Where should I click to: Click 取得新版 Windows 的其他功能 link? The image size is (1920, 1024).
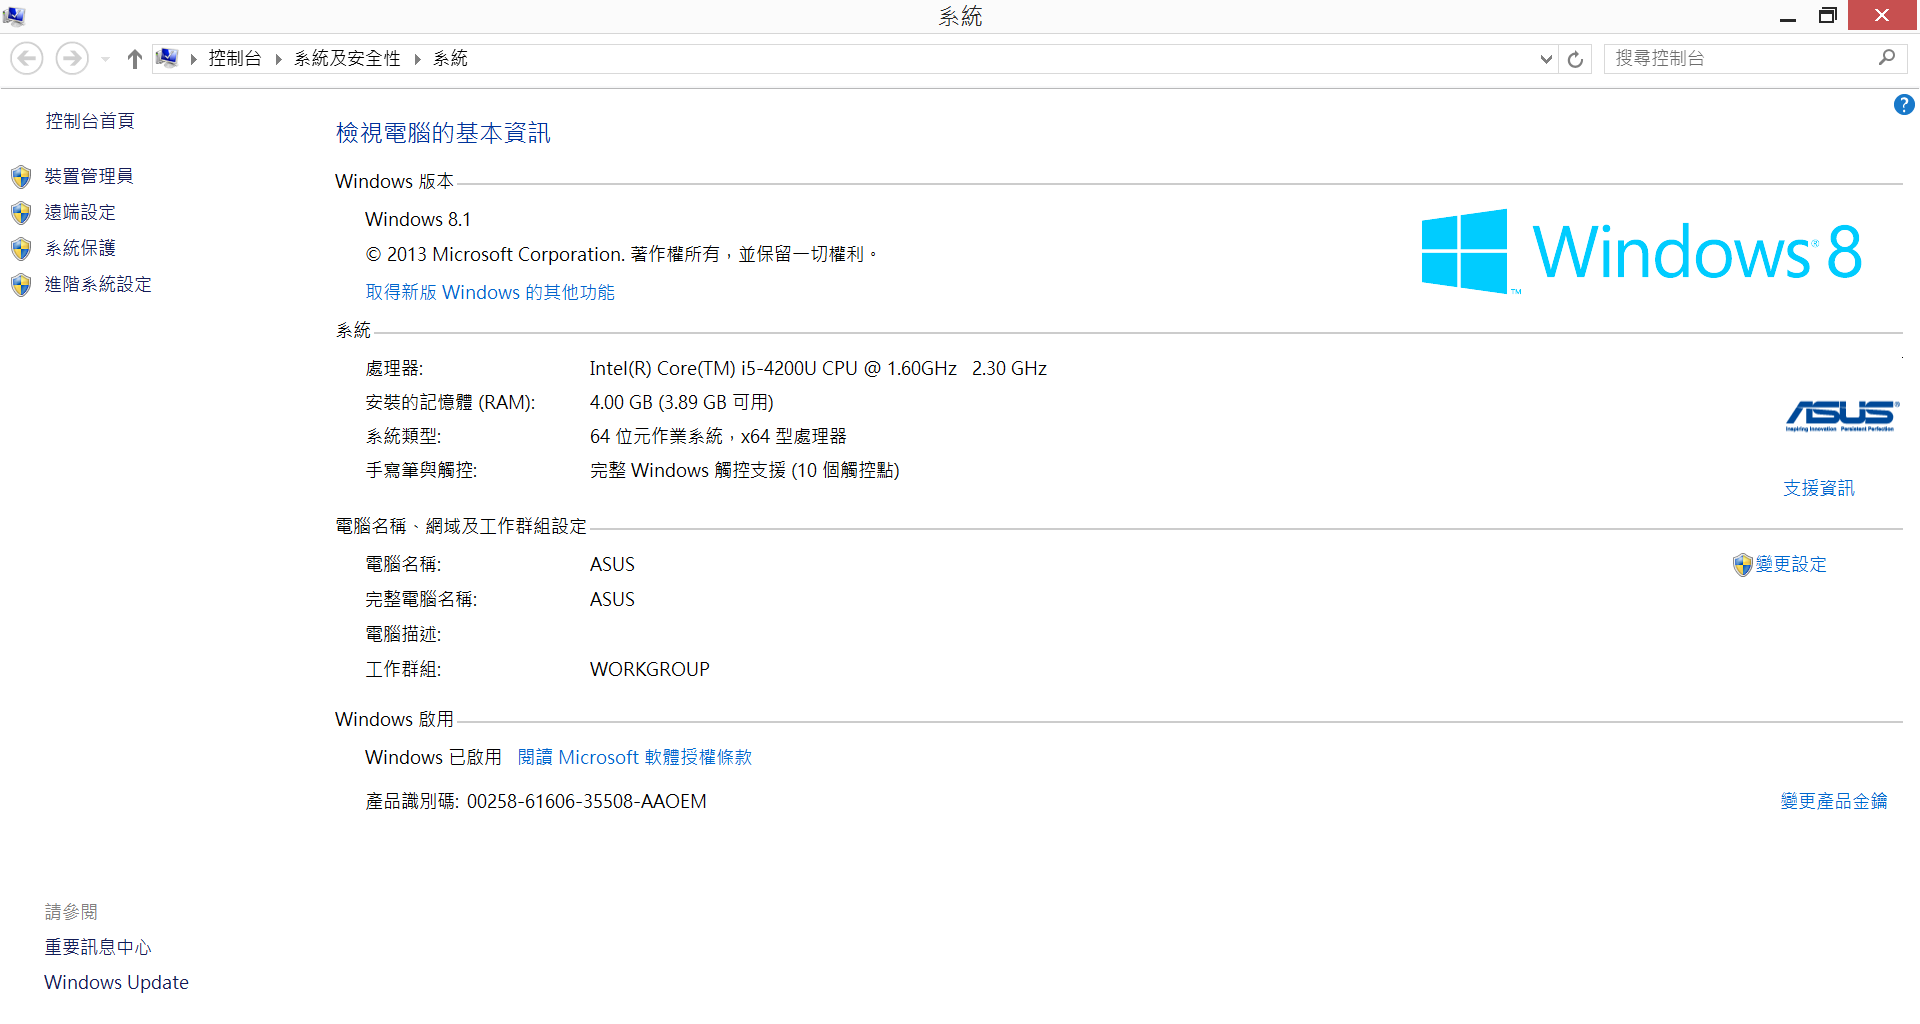point(490,293)
